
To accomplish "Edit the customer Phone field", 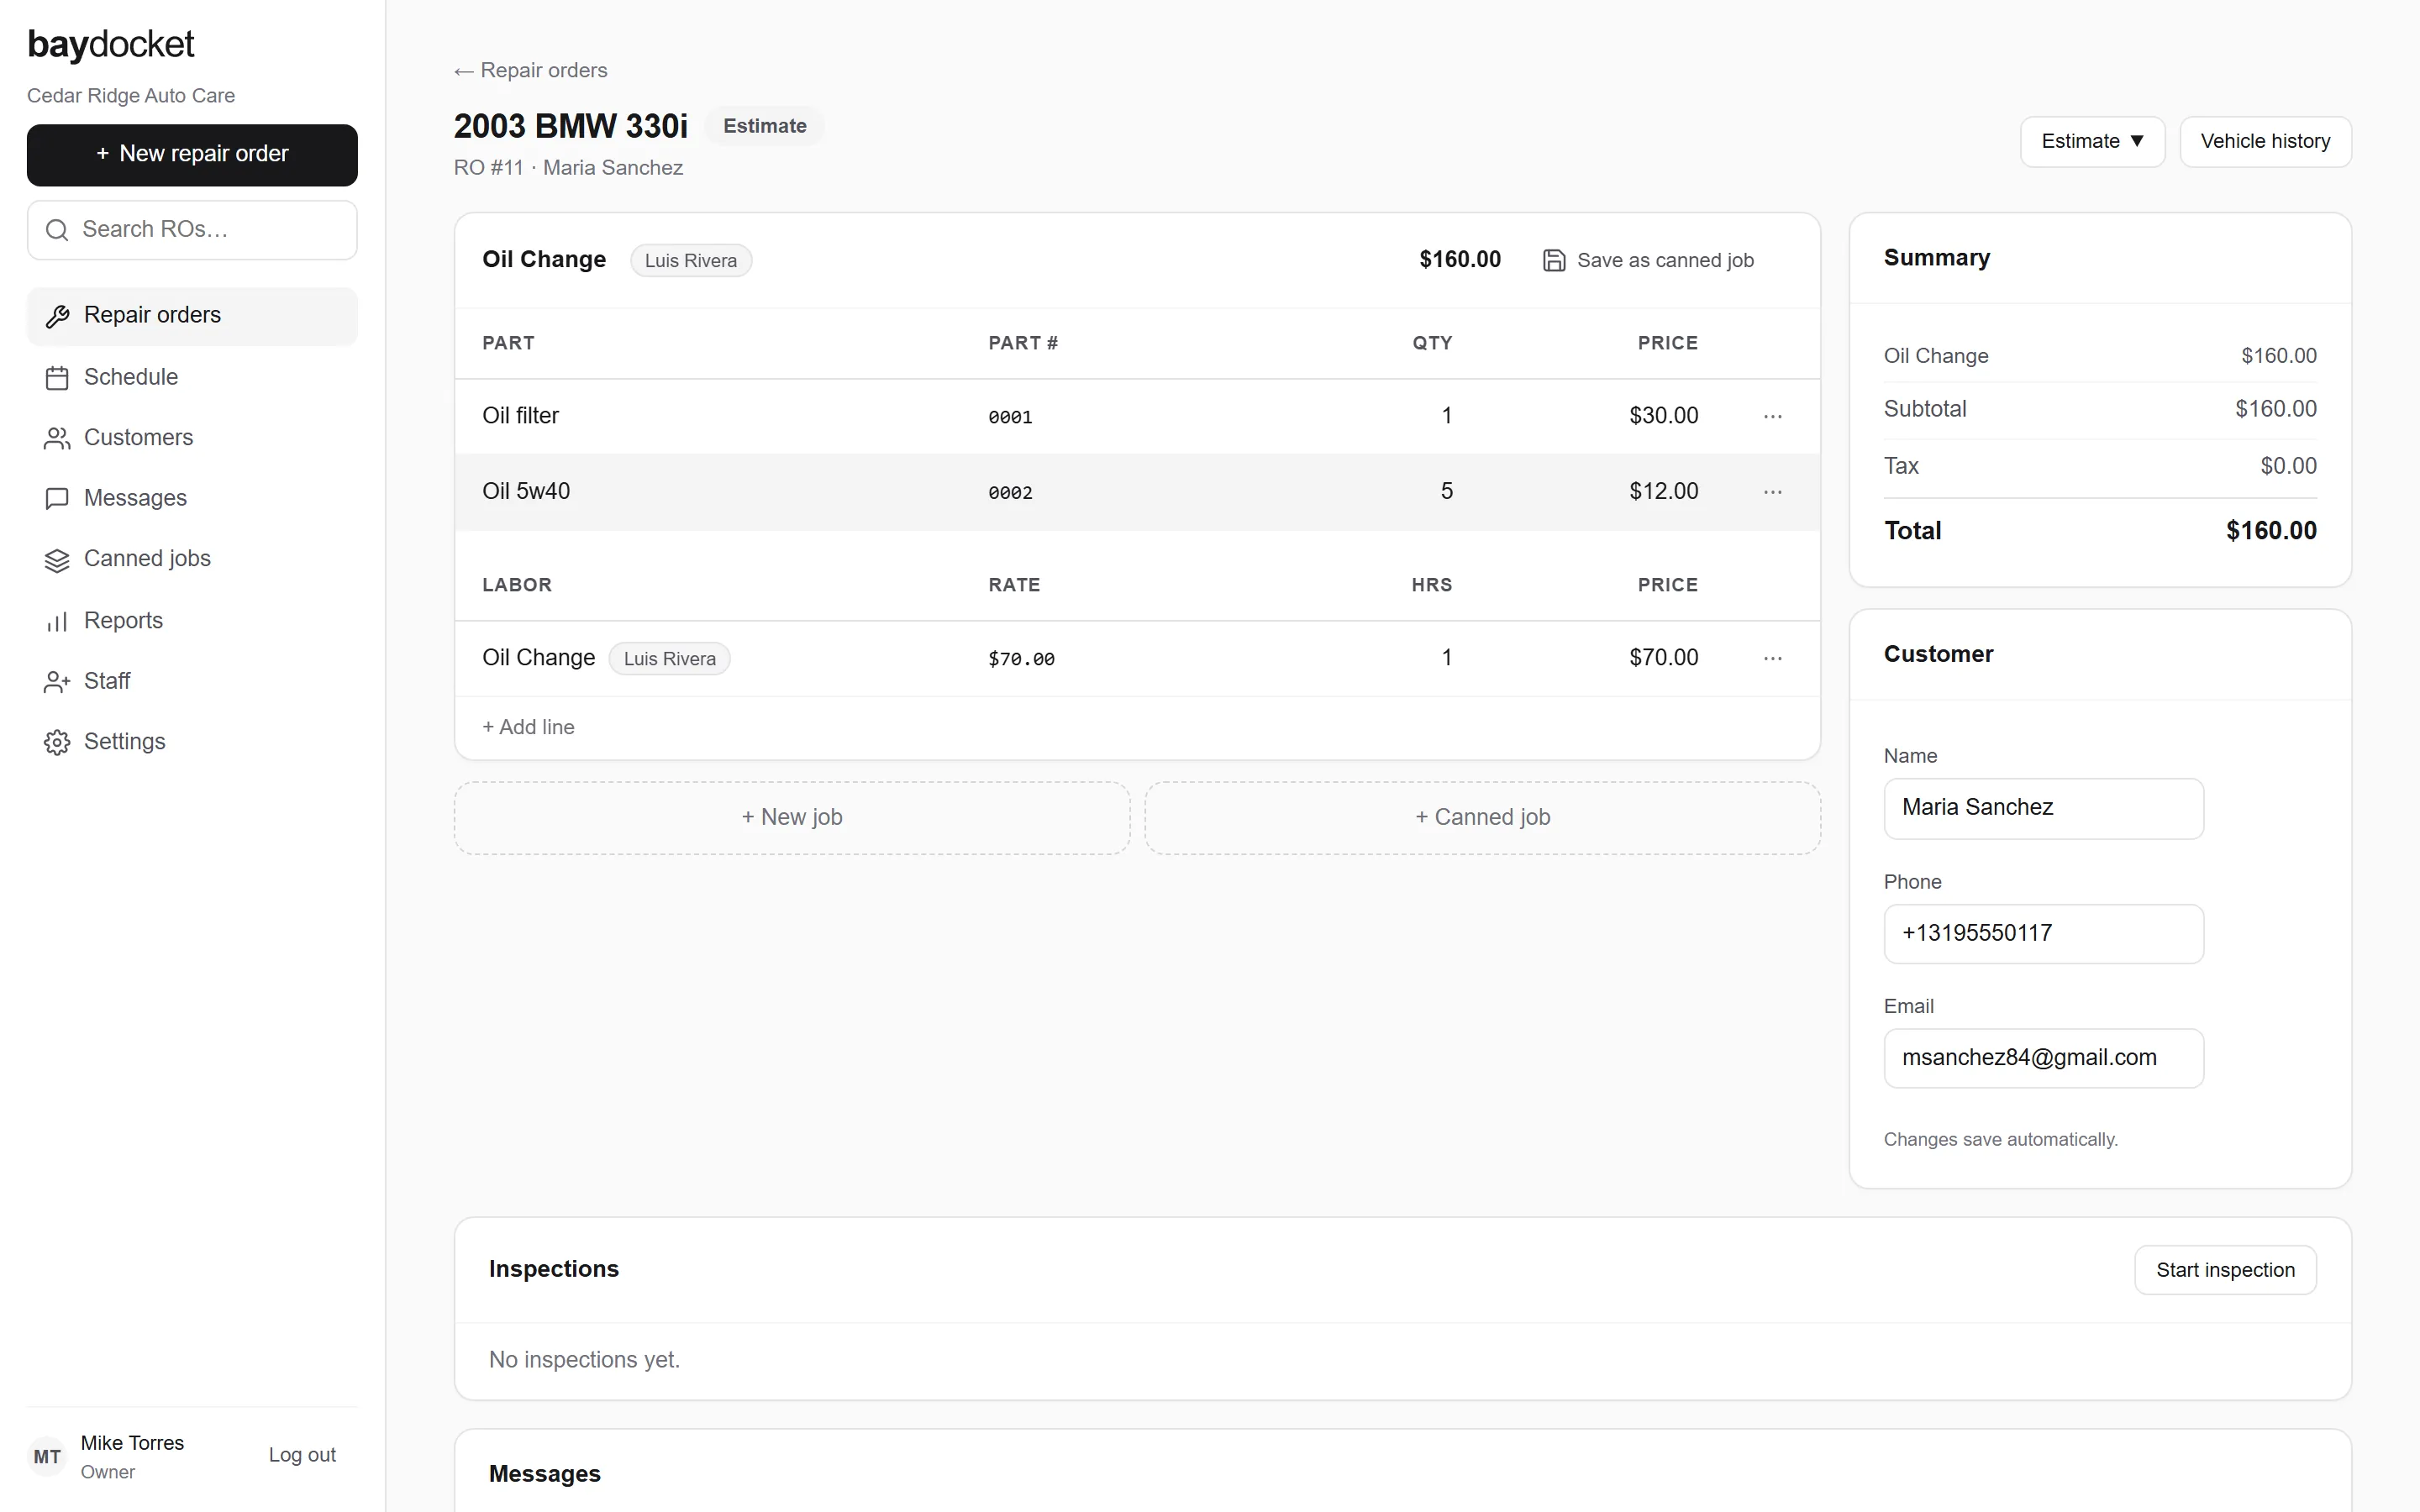I will tap(2043, 934).
